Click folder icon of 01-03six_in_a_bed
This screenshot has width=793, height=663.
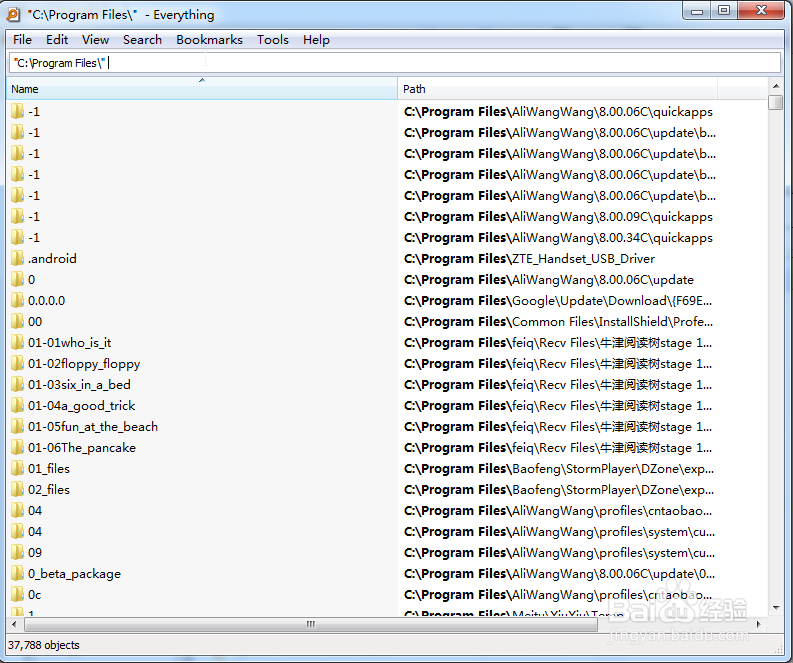tap(17, 384)
